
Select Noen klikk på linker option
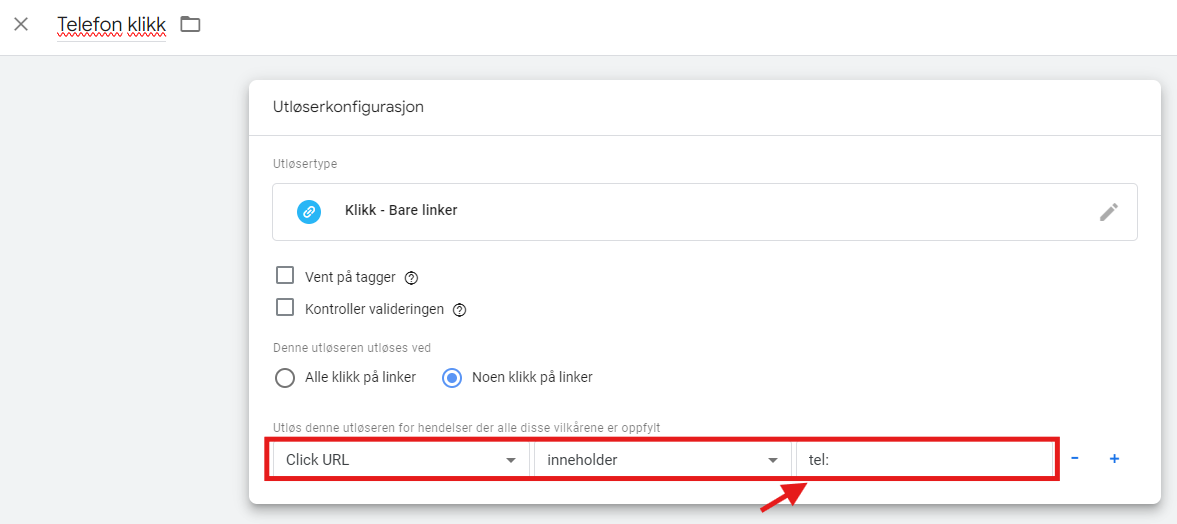(452, 378)
